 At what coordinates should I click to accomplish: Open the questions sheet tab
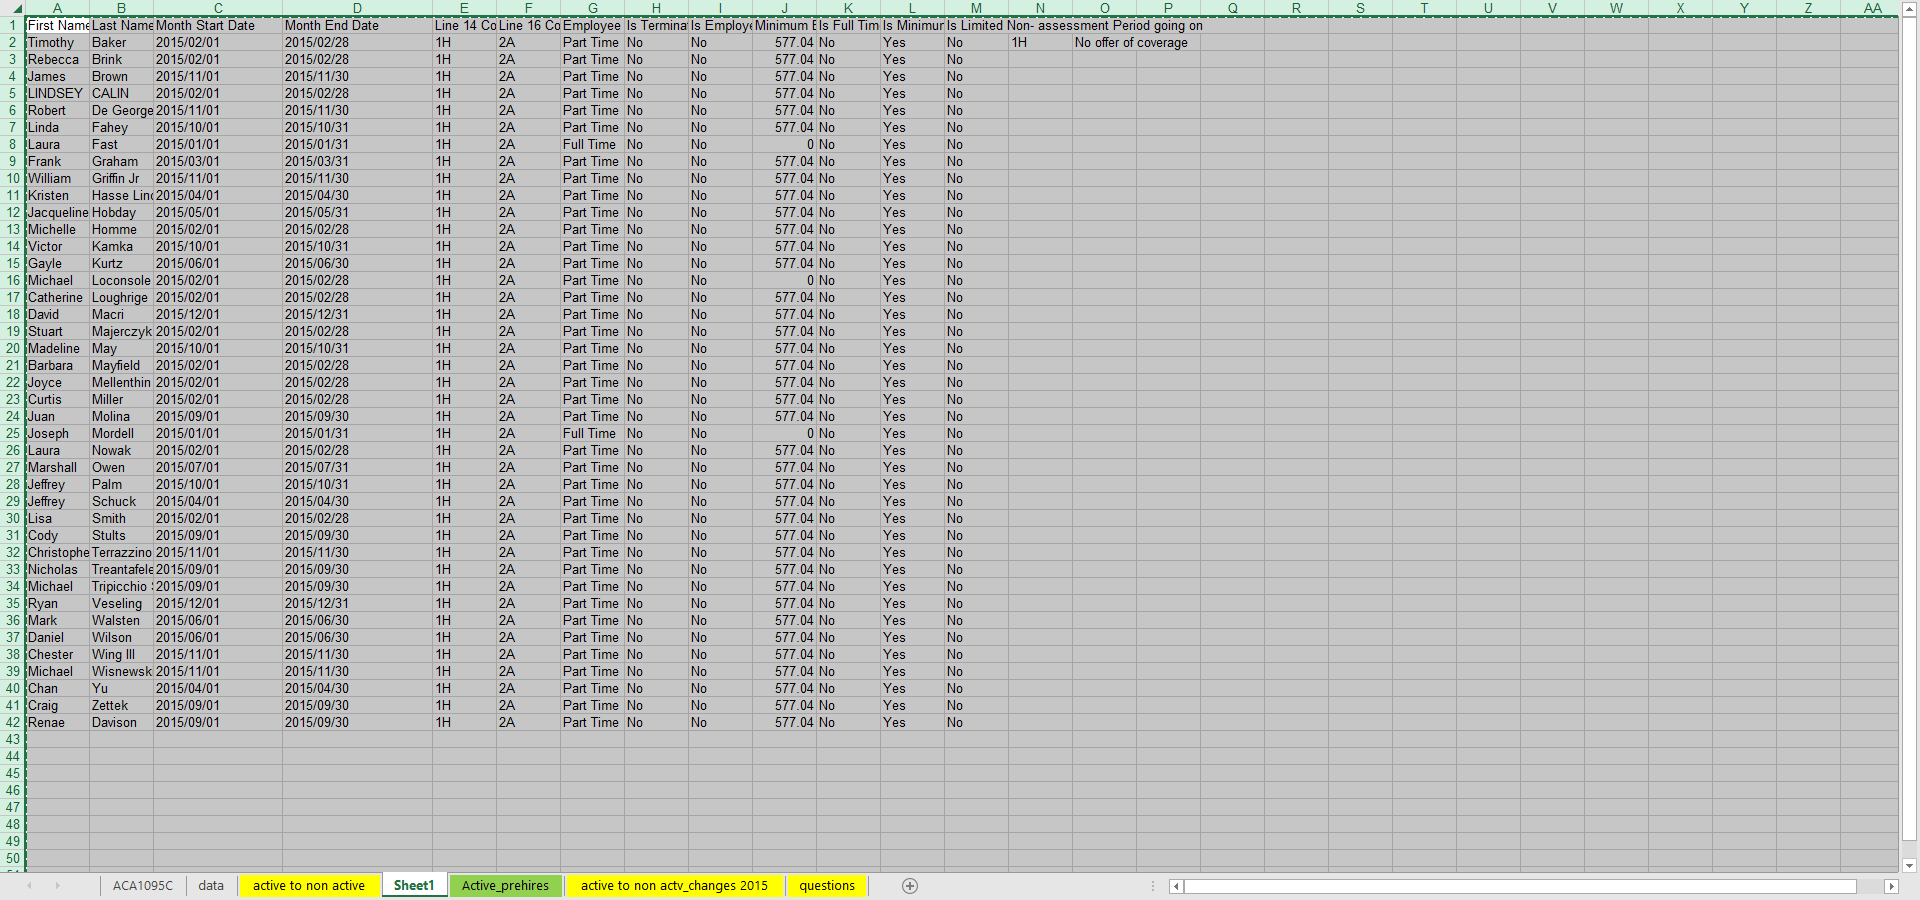tap(827, 886)
